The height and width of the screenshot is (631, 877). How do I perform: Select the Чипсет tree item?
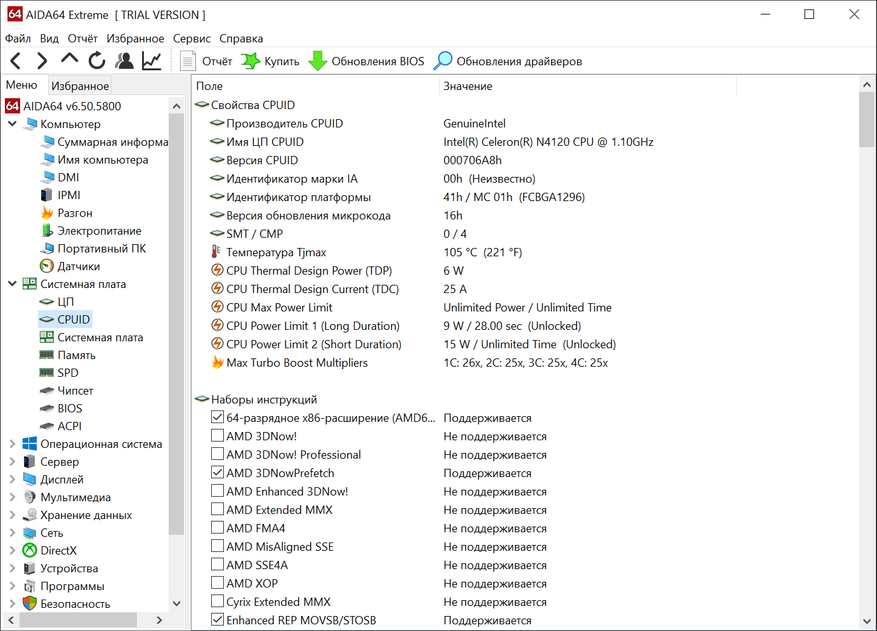(75, 391)
